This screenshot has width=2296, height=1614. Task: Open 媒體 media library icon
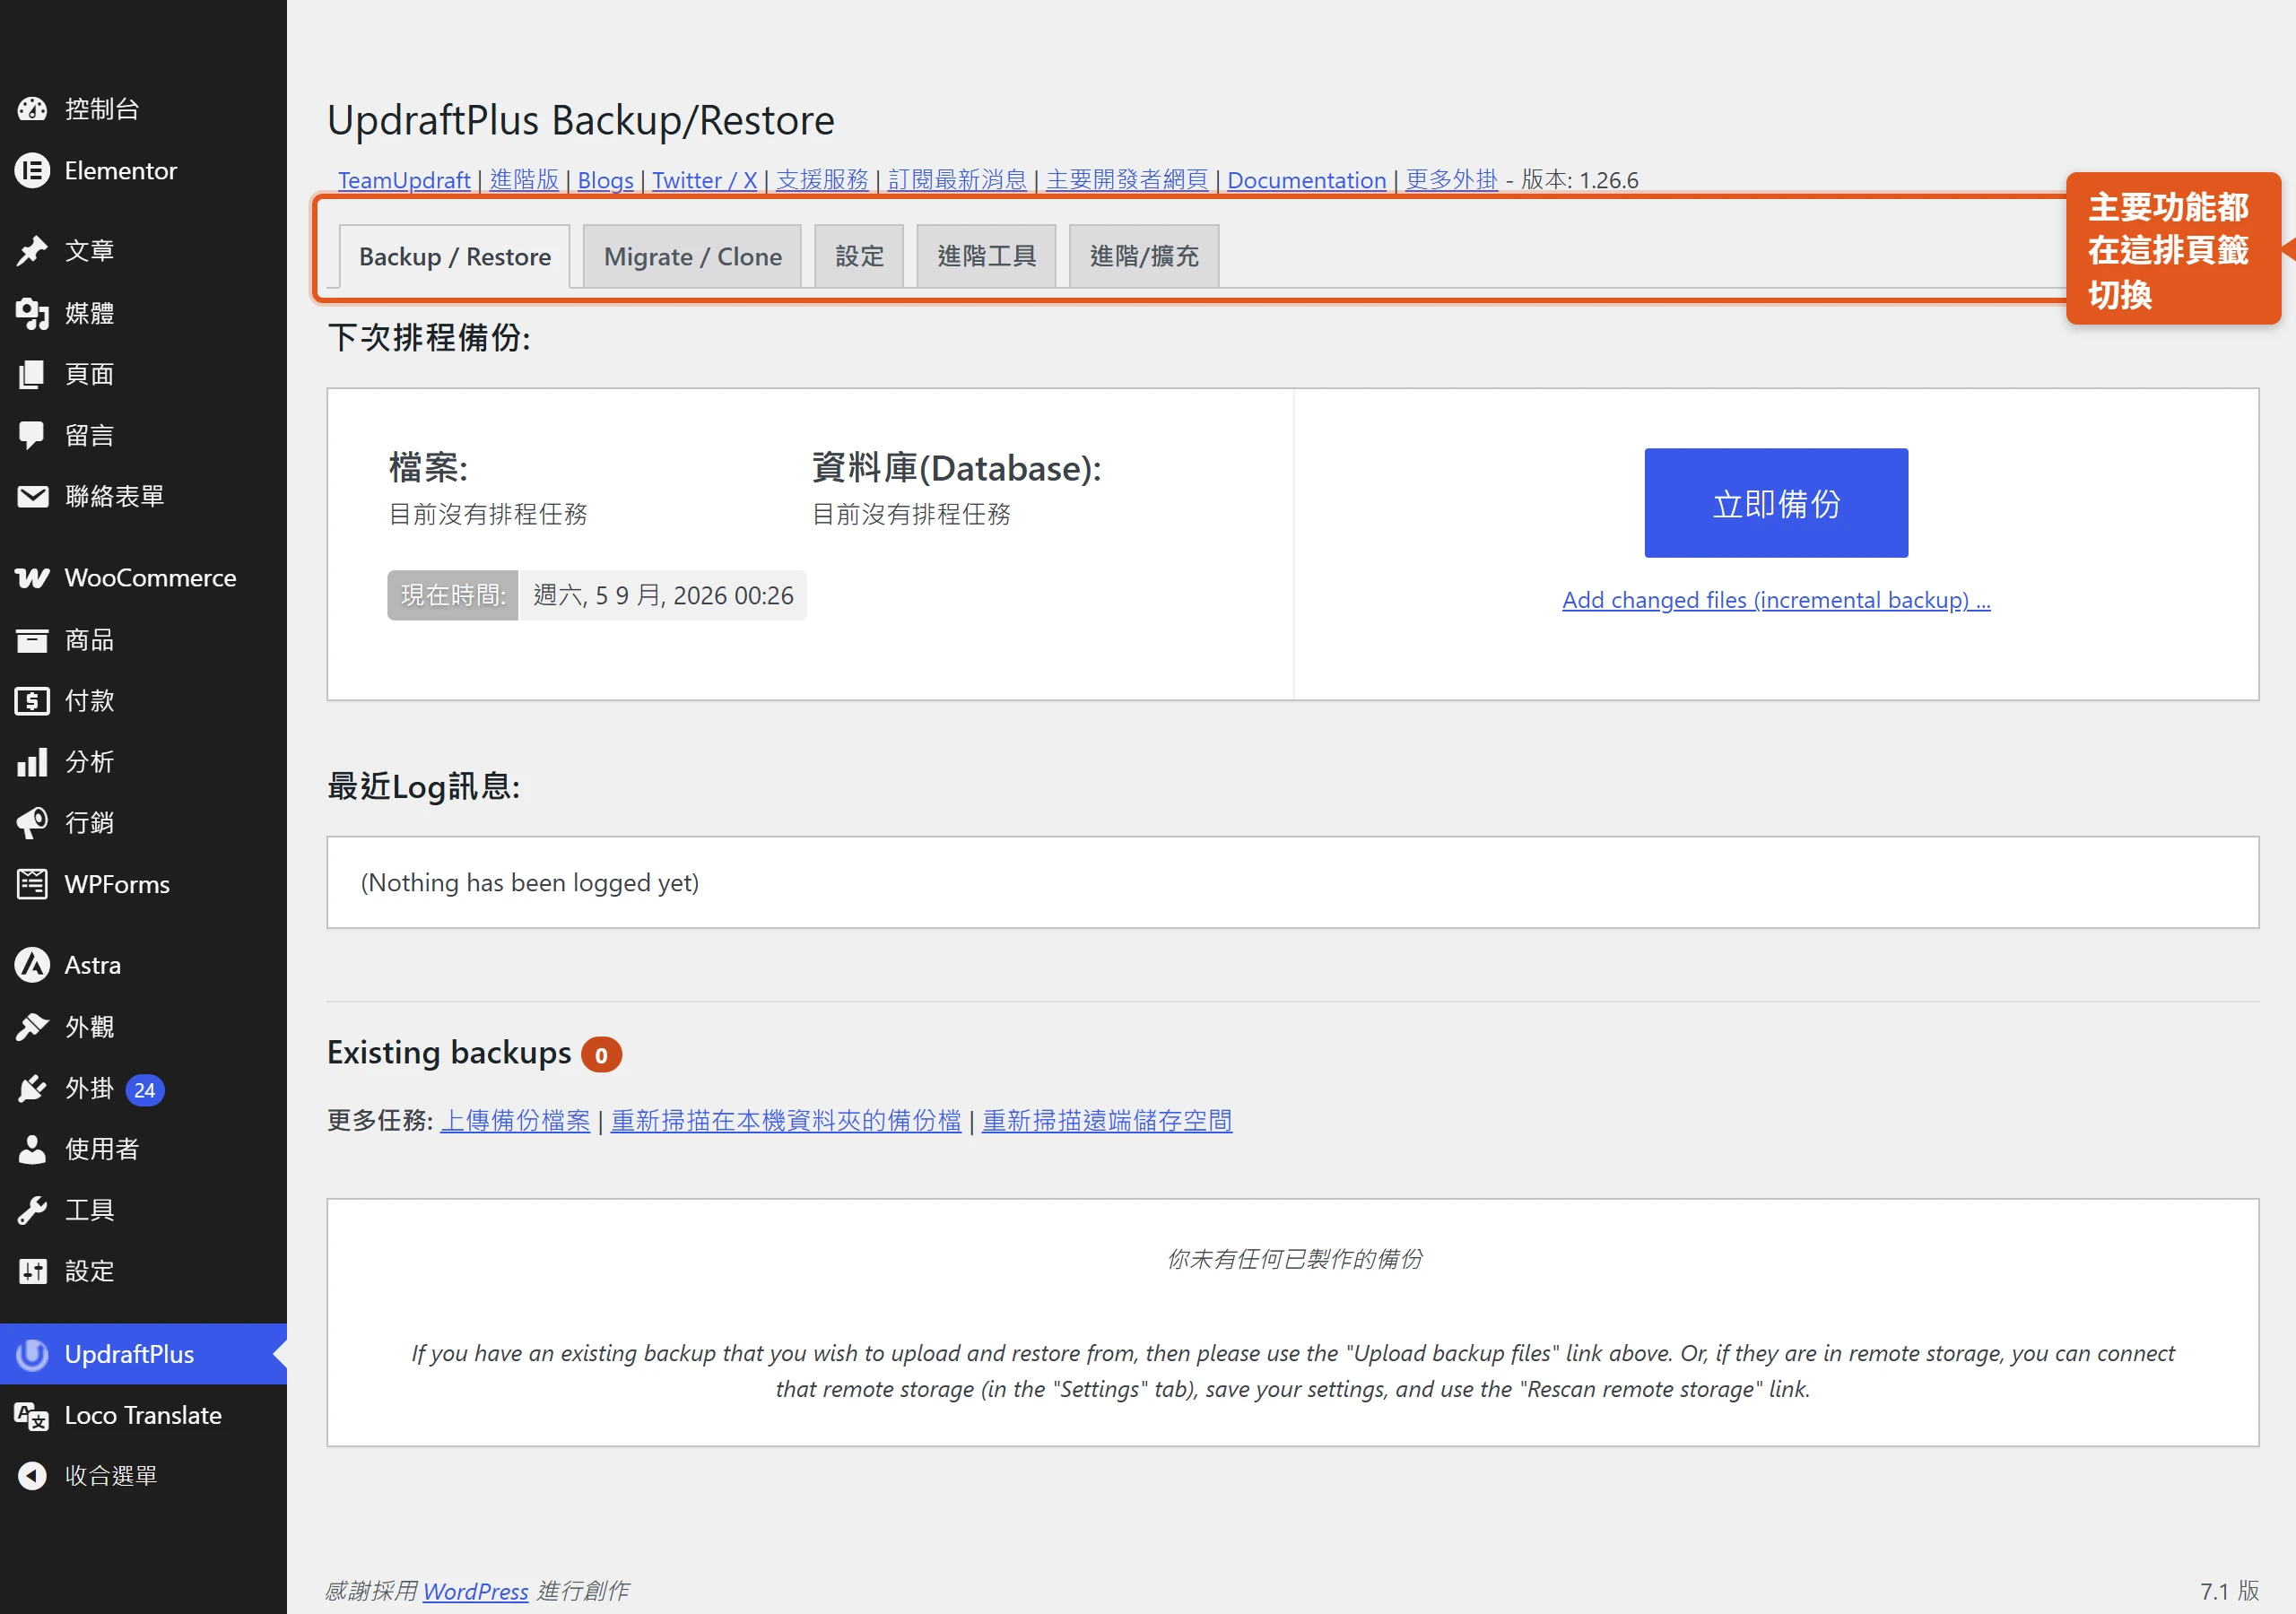[x=32, y=313]
